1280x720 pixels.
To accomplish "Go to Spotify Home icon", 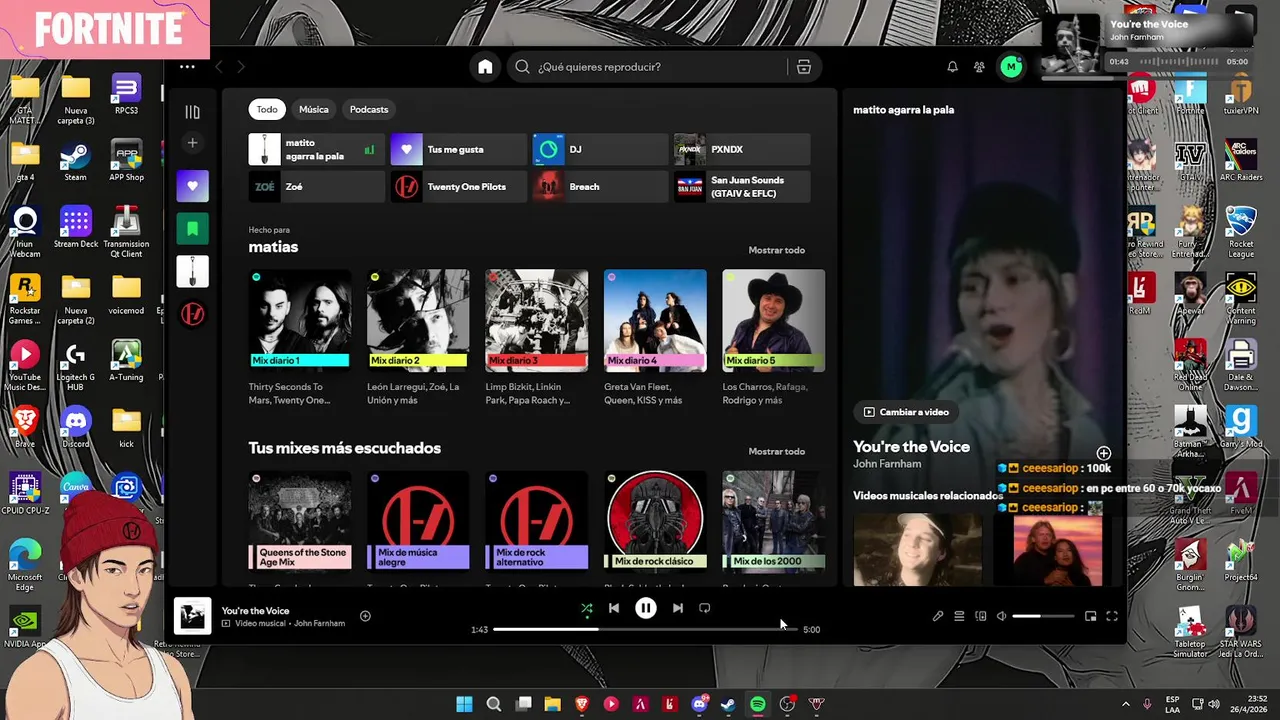I will coord(485,67).
